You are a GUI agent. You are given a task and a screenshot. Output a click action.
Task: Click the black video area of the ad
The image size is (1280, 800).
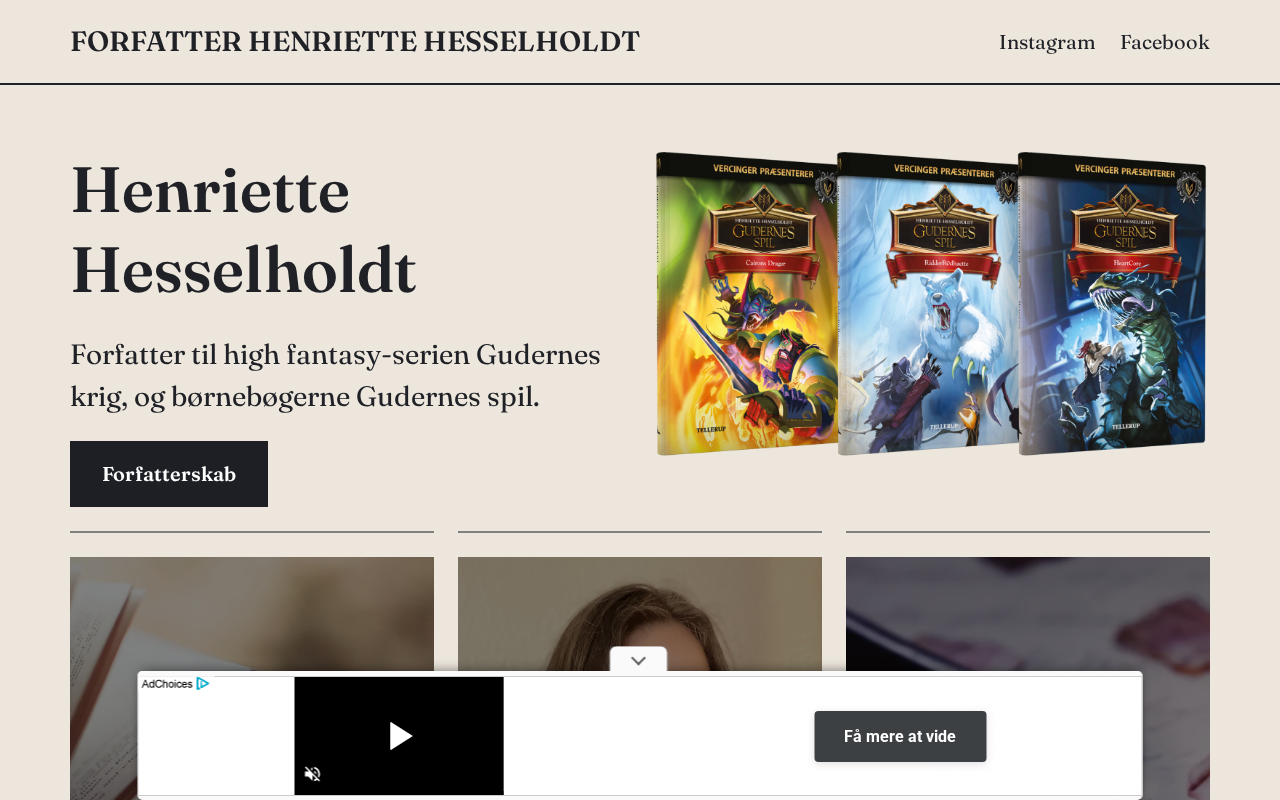399,736
